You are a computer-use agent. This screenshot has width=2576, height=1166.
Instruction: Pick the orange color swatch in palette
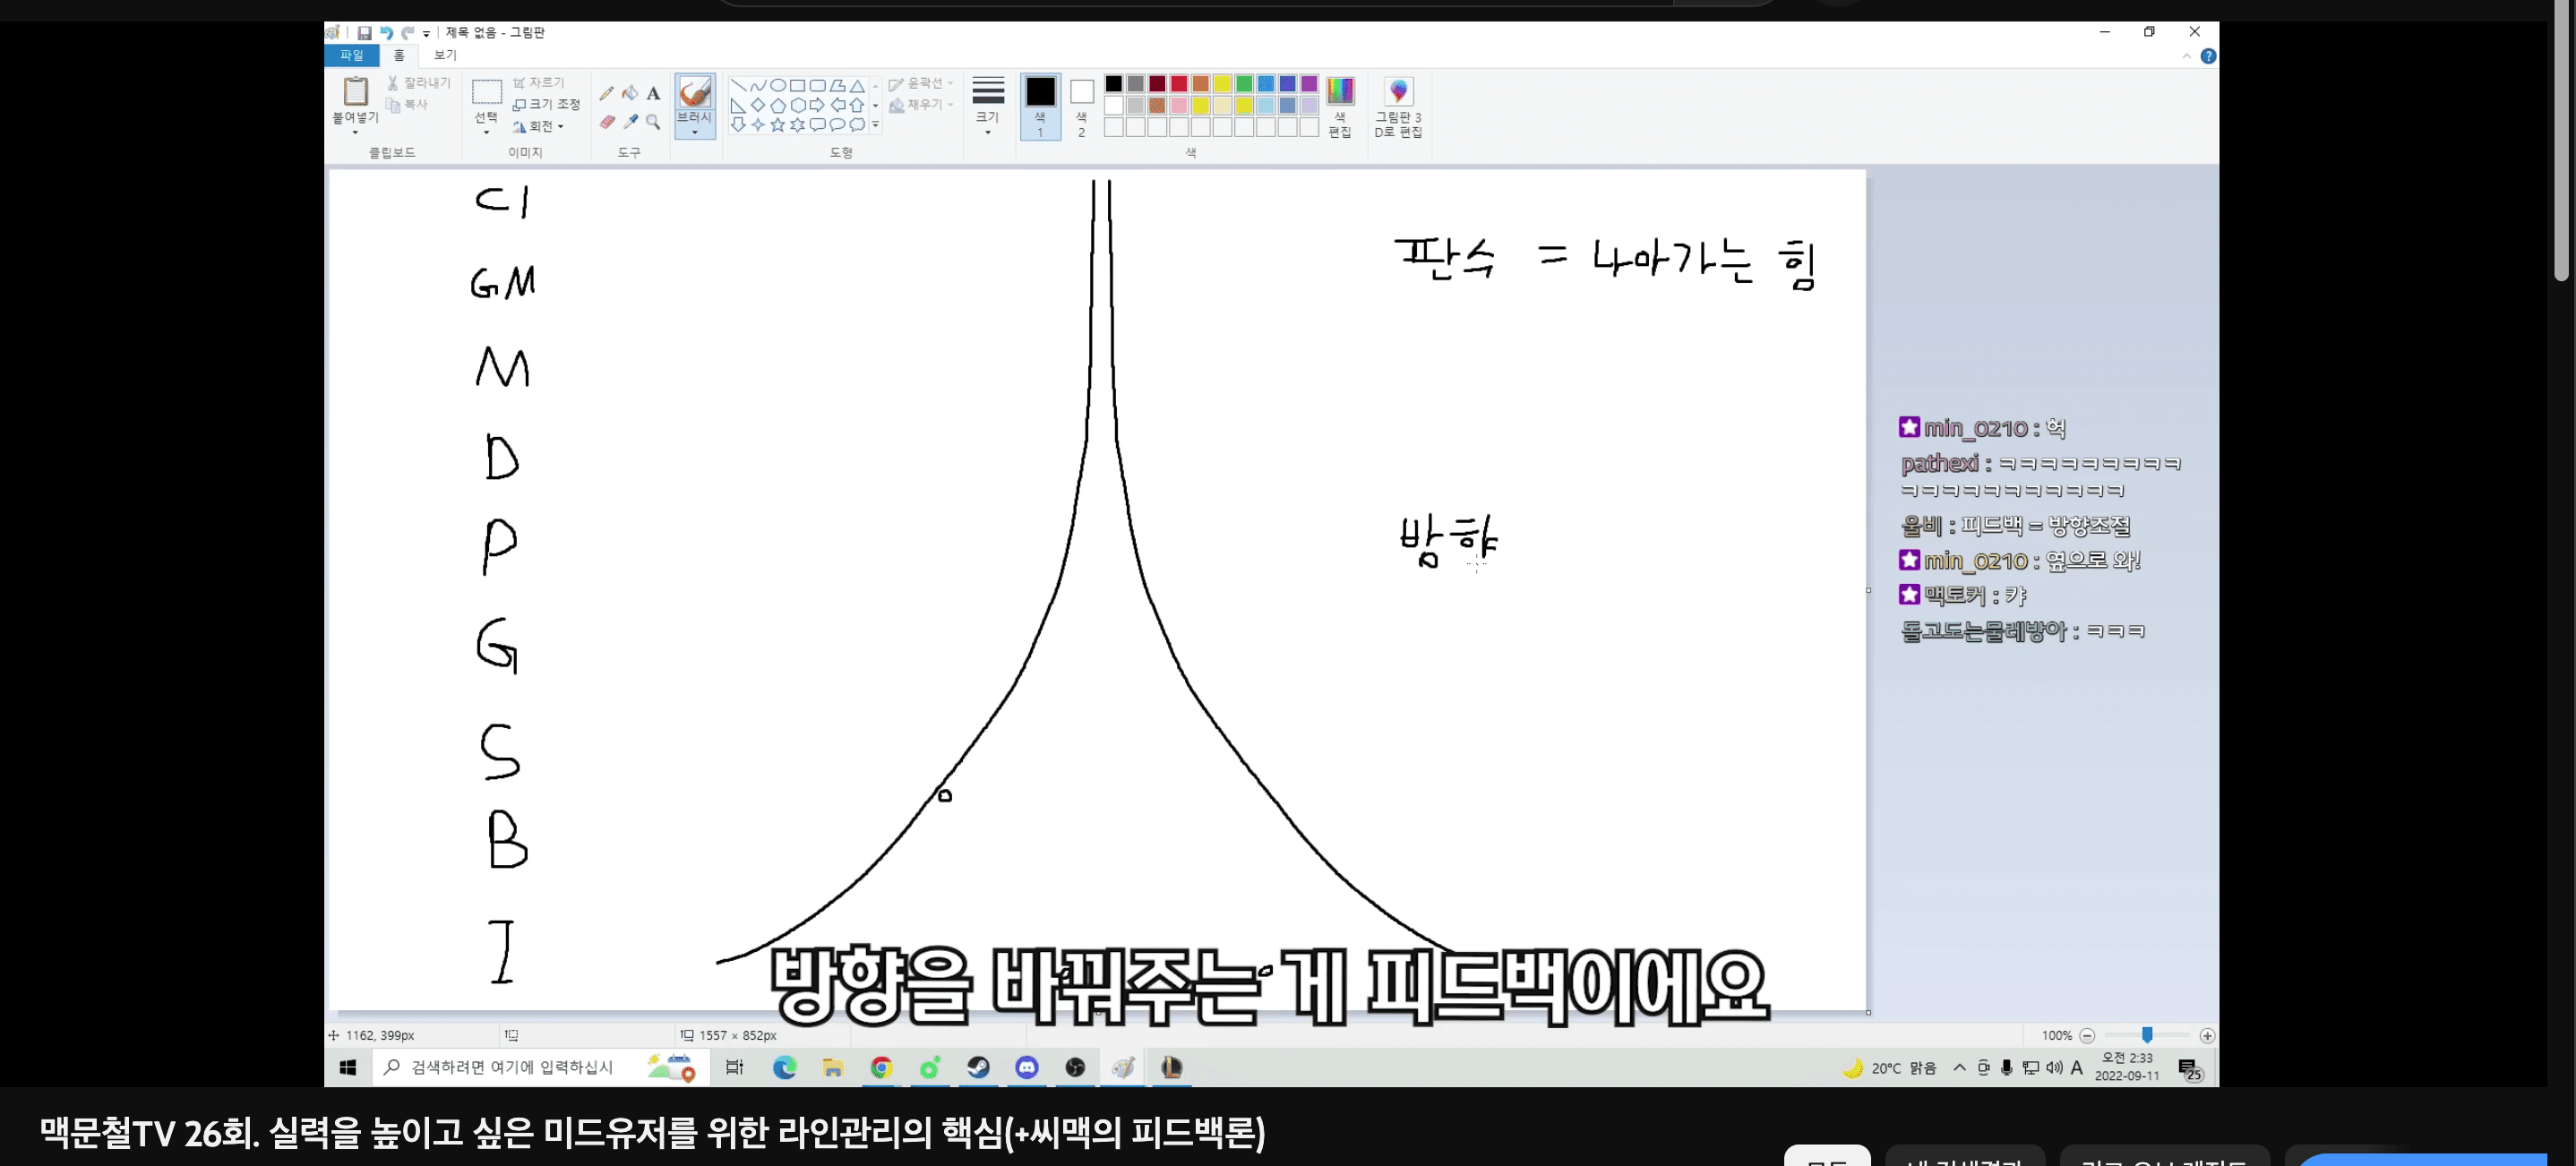(x=1200, y=84)
